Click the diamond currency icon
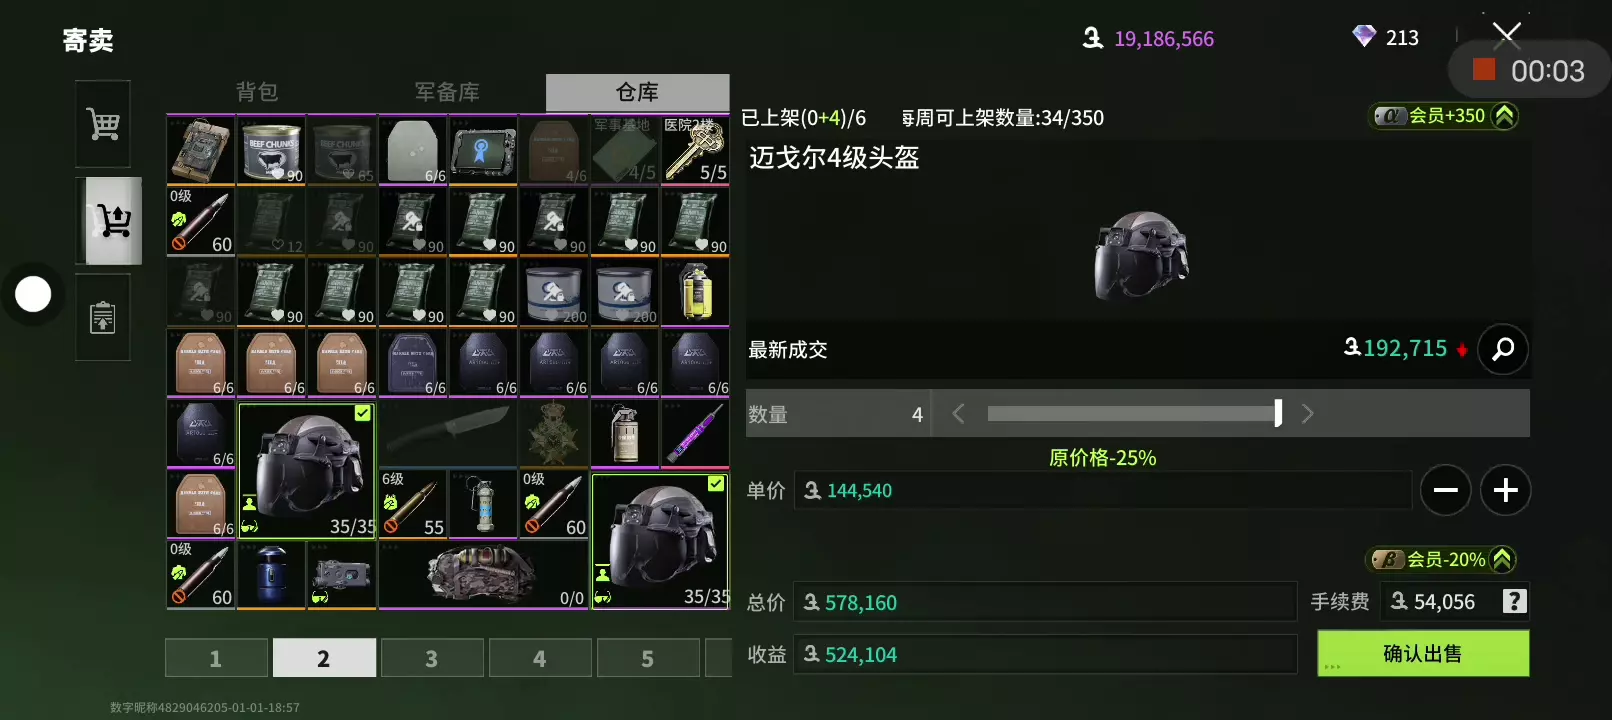This screenshot has width=1612, height=720. 1364,37
